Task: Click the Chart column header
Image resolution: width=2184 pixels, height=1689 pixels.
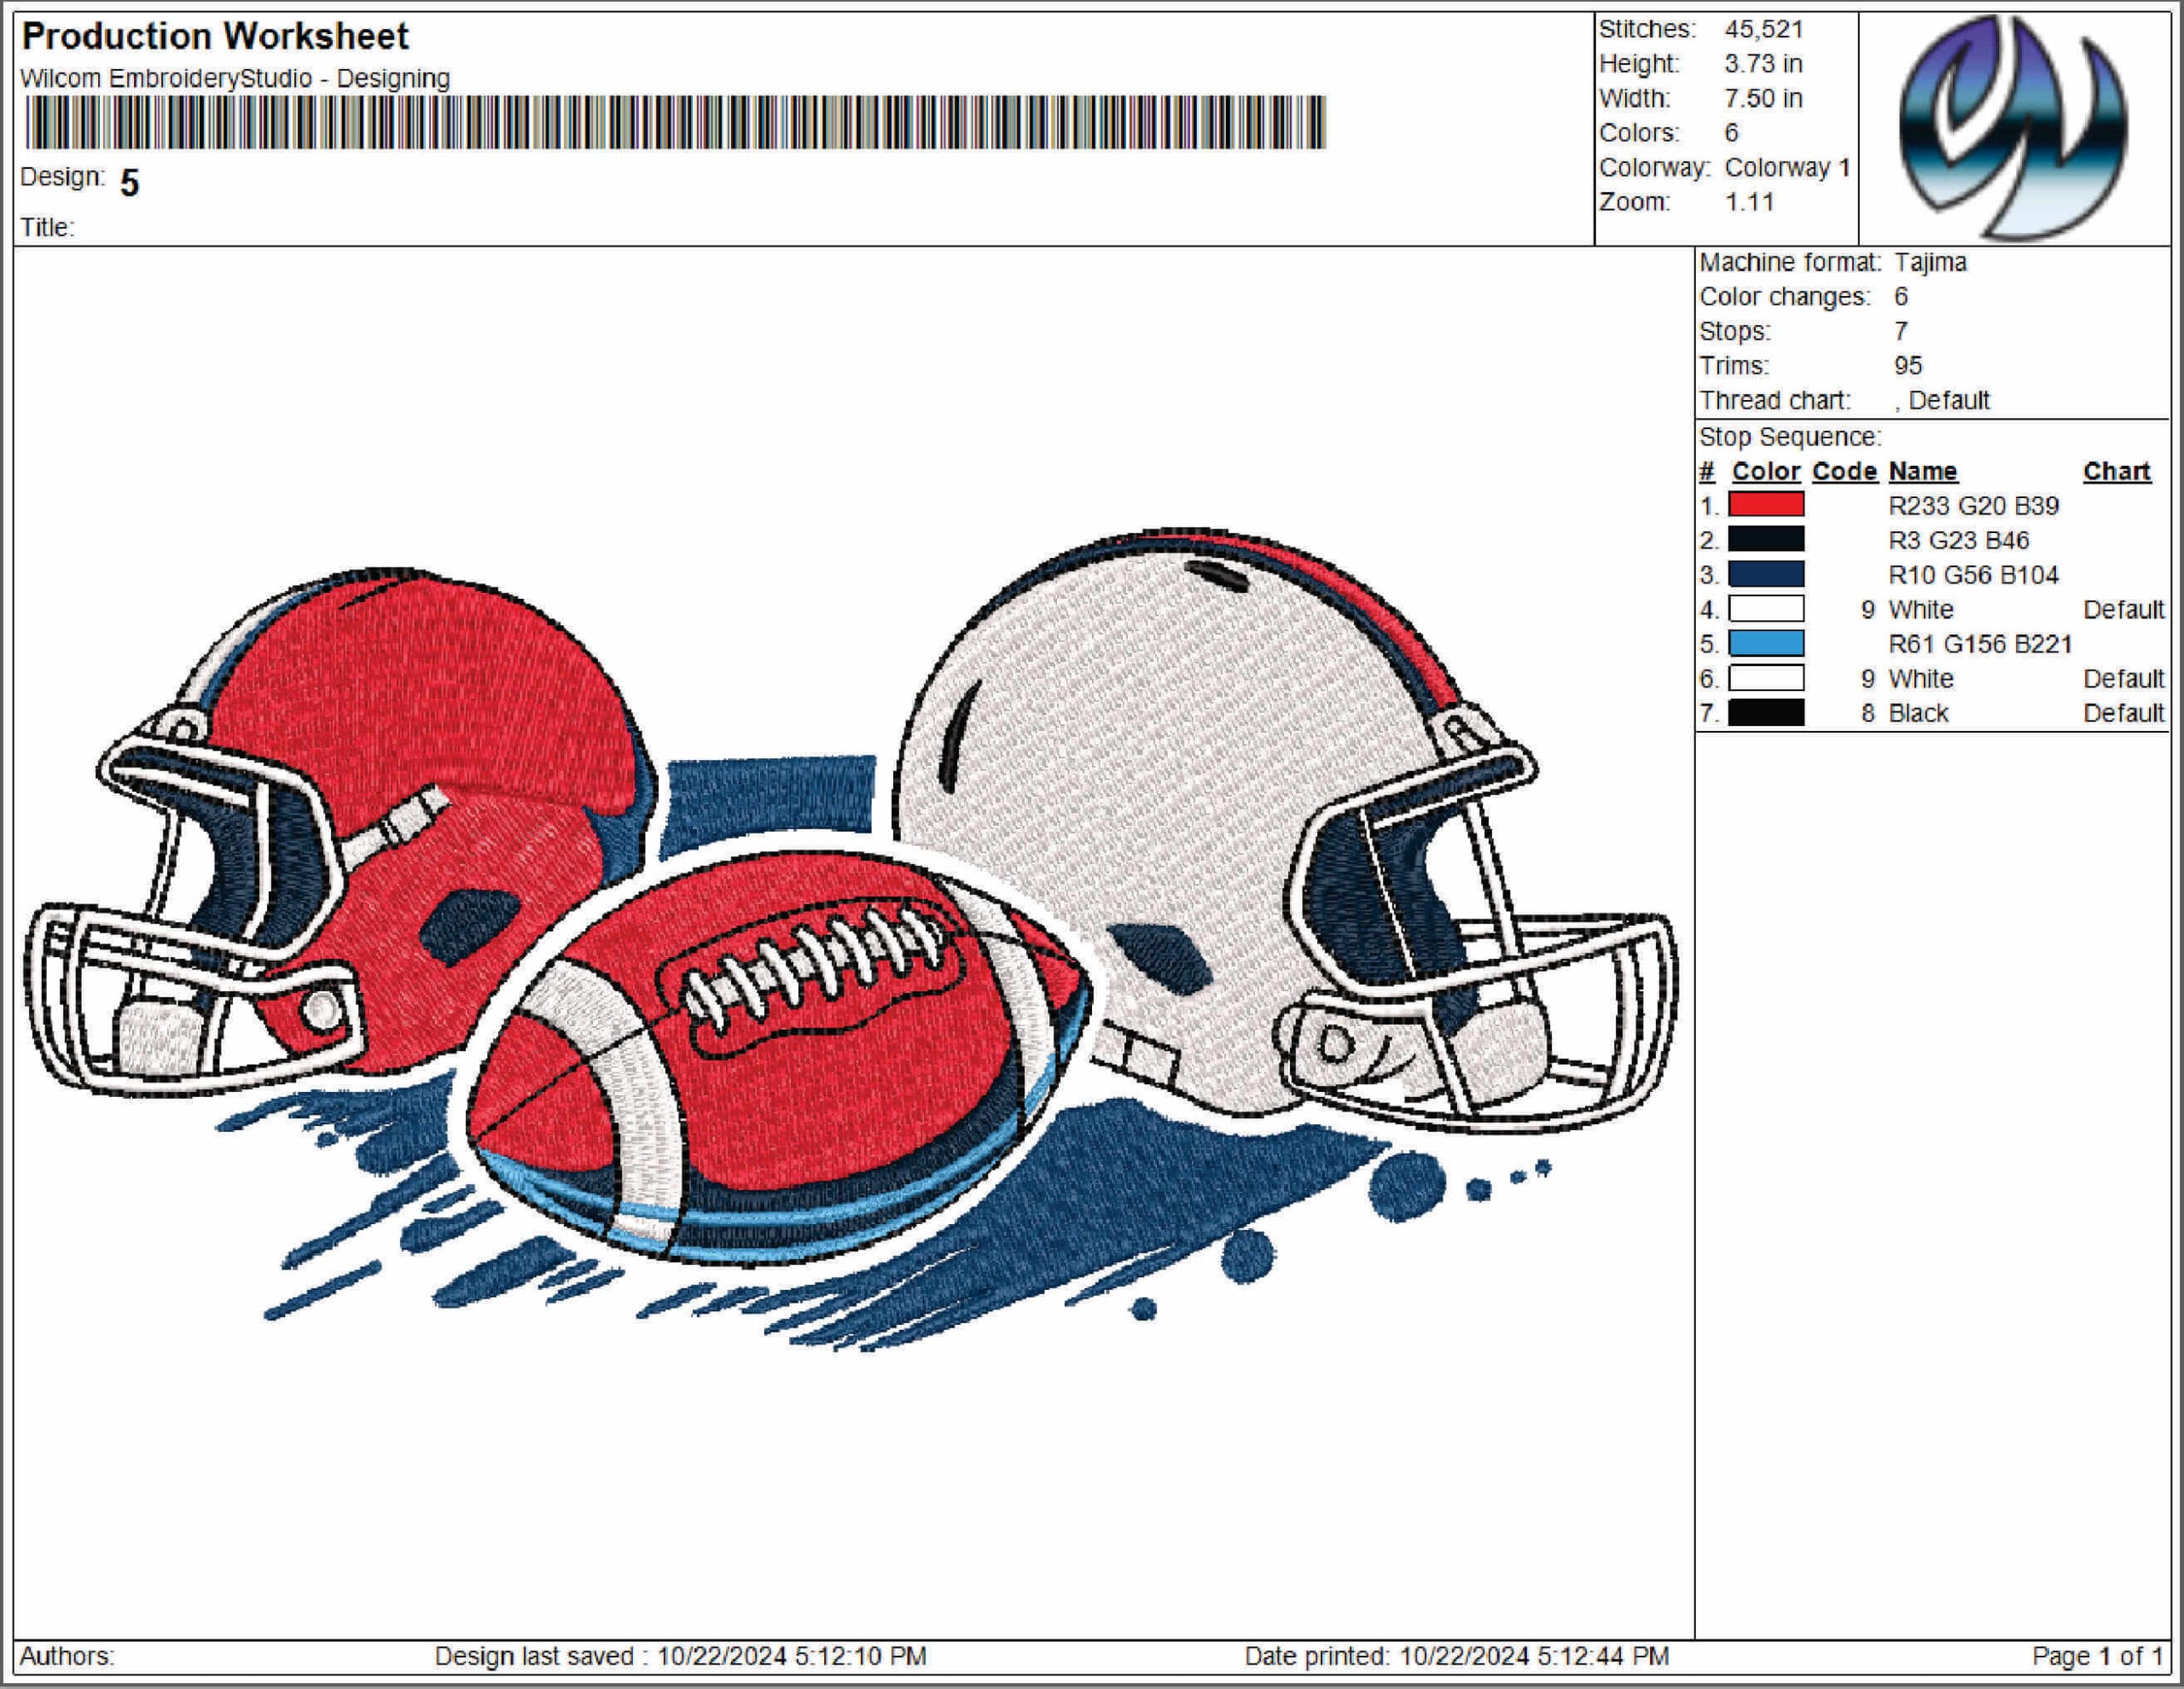Action: (2116, 471)
